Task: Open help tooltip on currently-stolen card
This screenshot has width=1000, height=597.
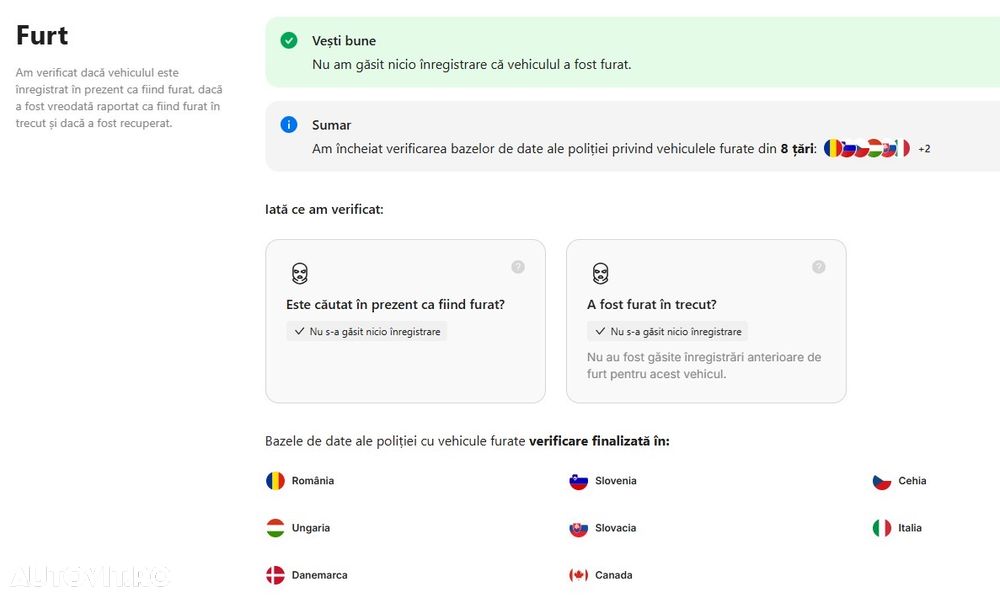Action: click(x=518, y=267)
